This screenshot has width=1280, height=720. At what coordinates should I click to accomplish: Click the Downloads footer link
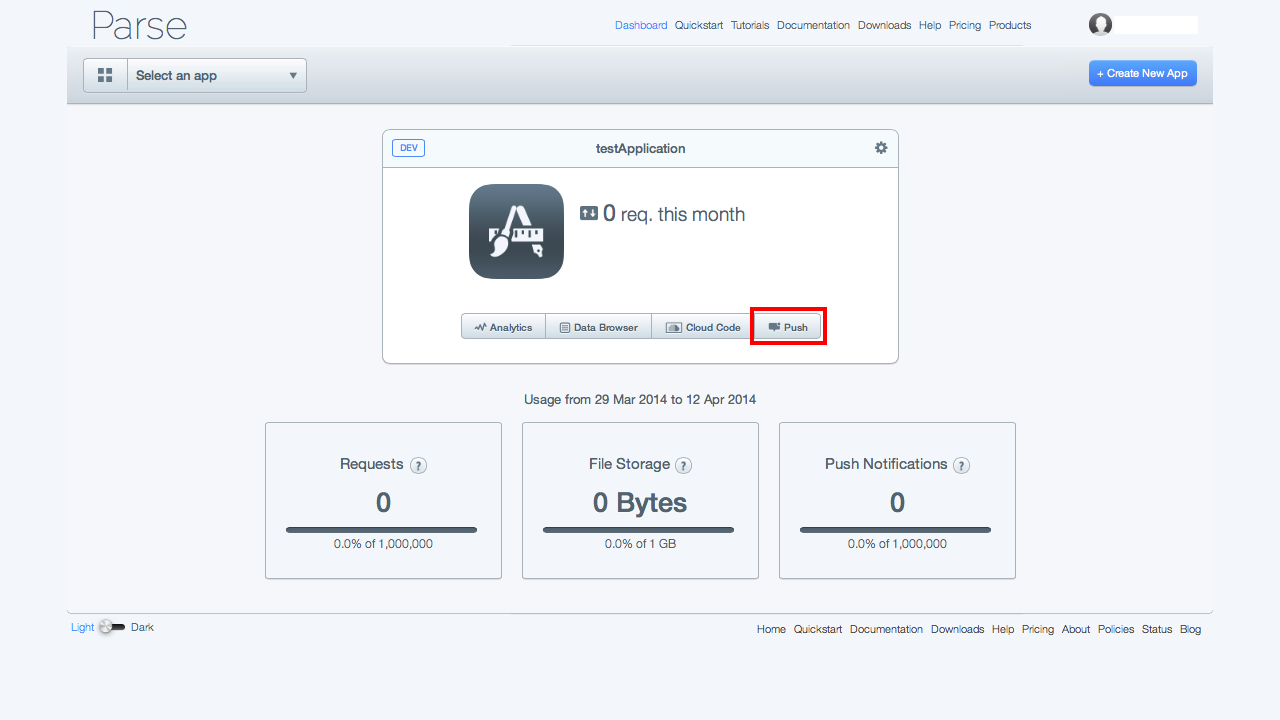[957, 629]
